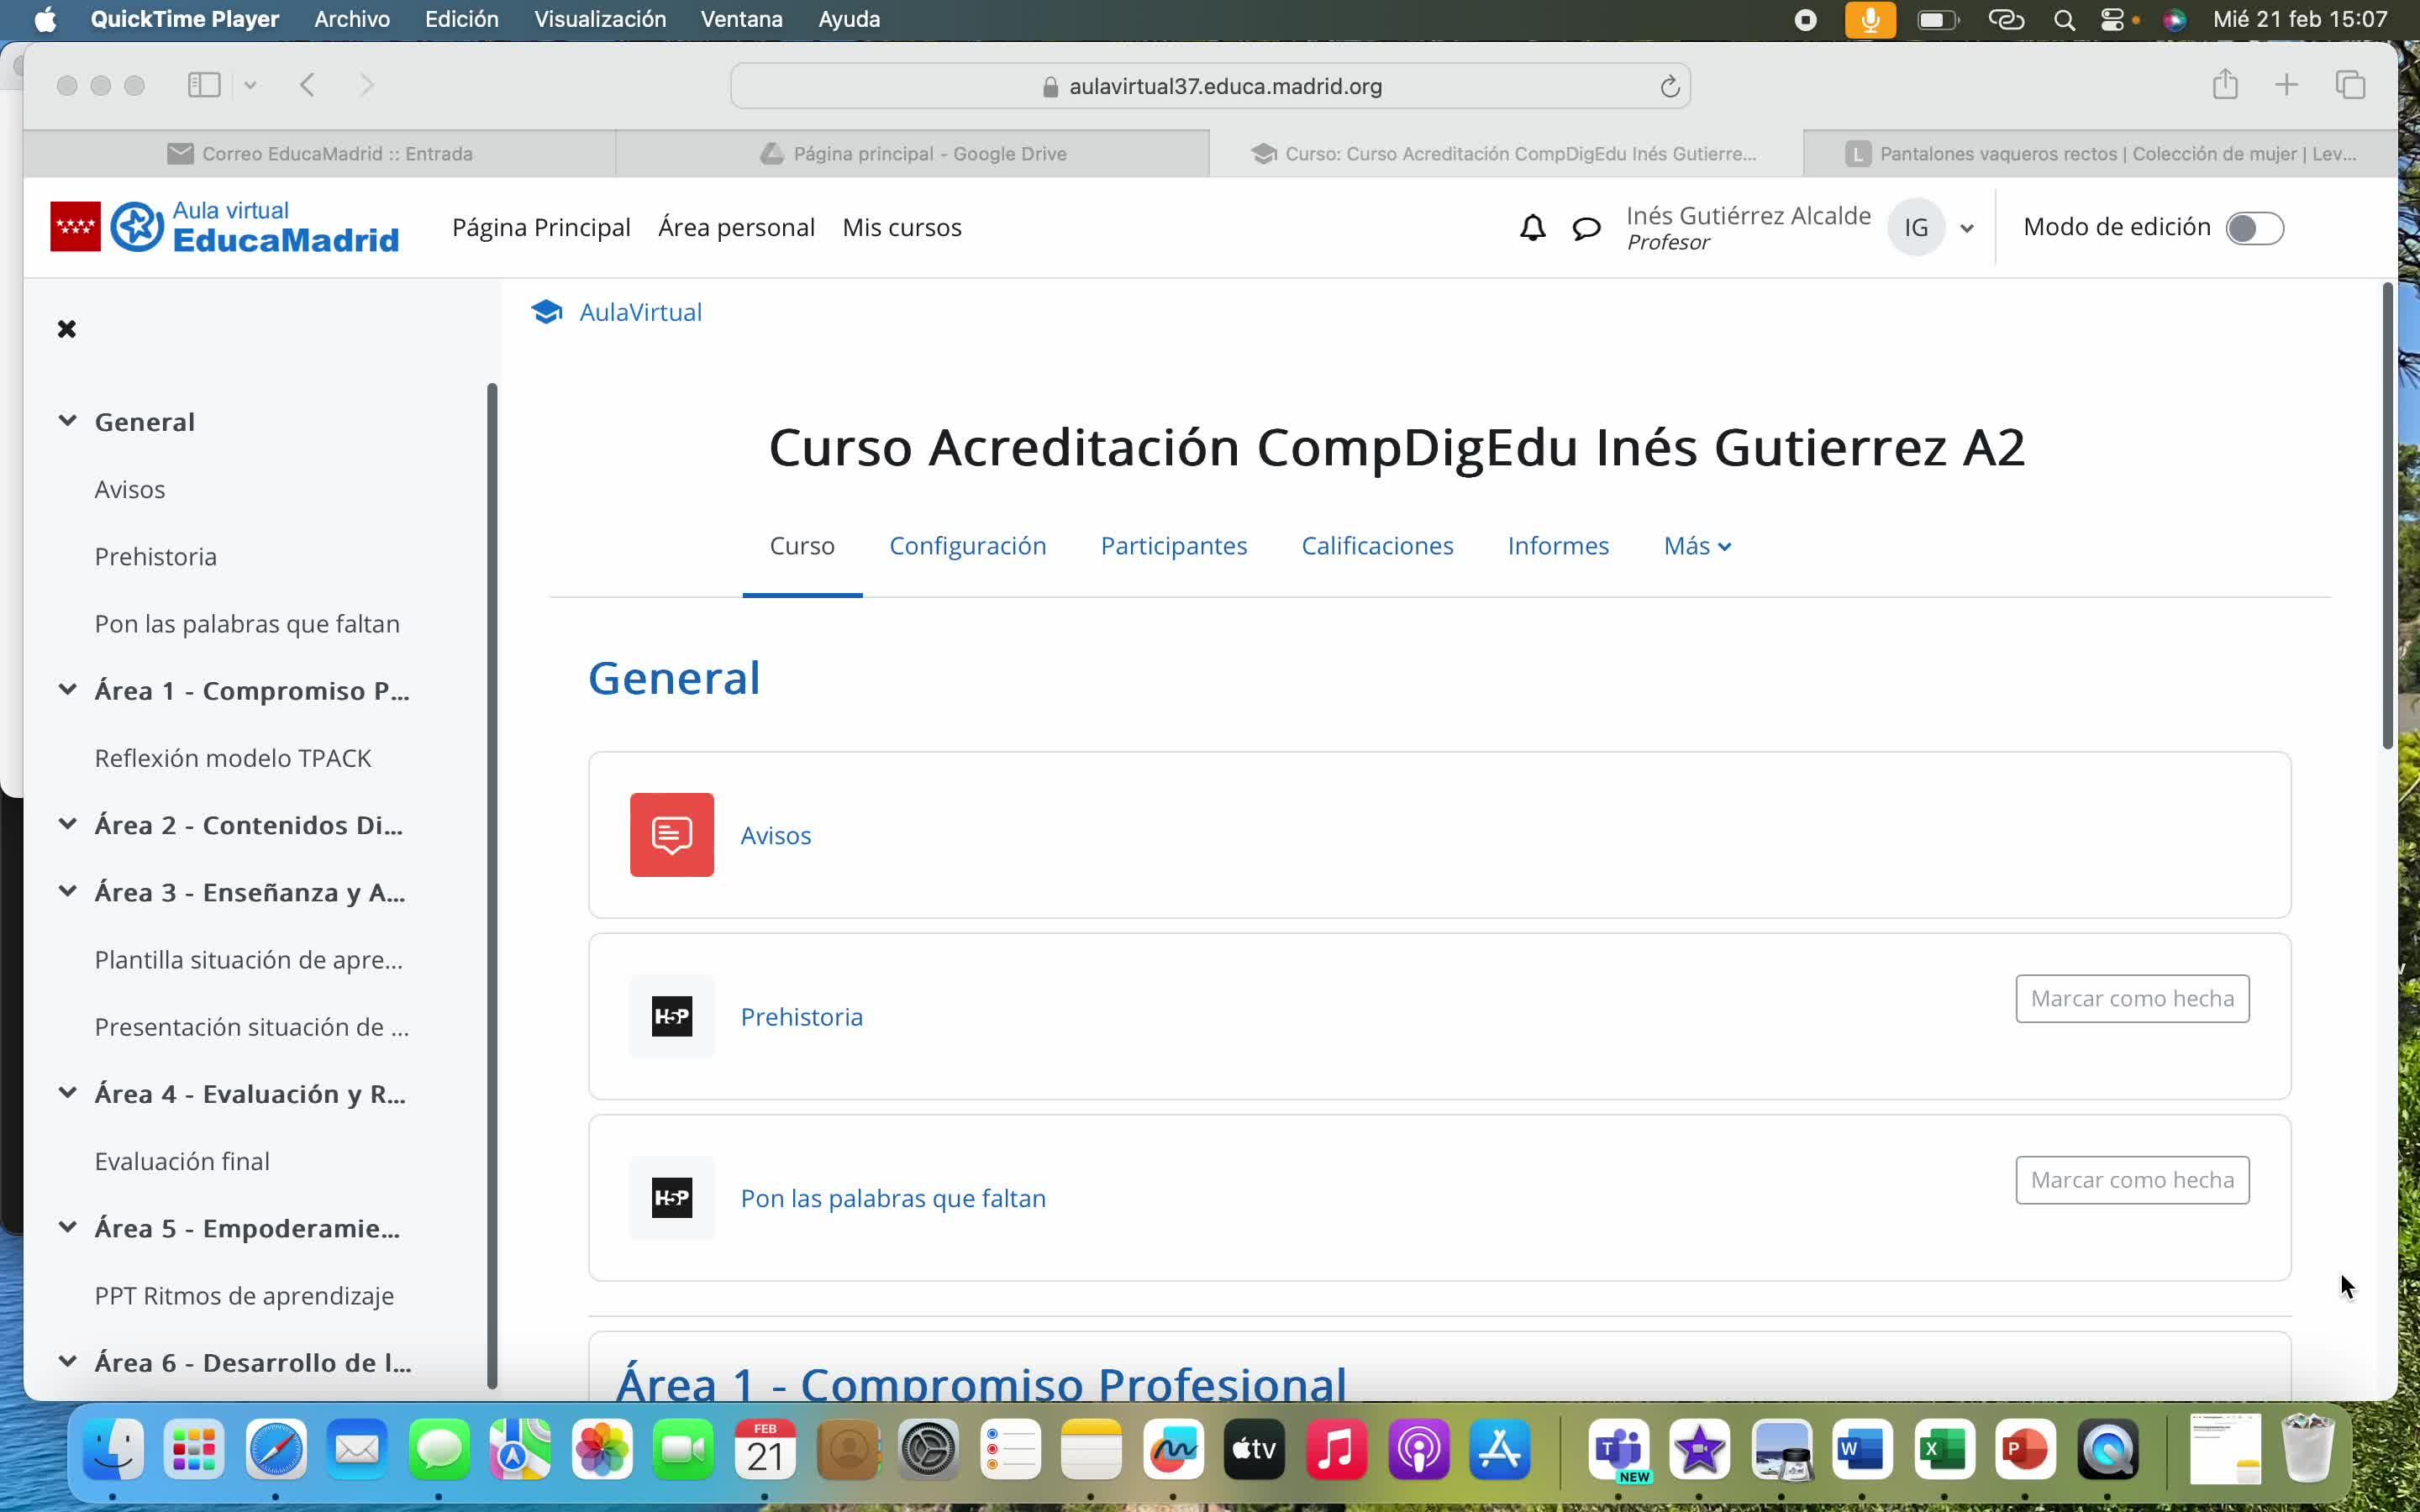Image resolution: width=2420 pixels, height=1512 pixels.
Task: Open Control Center in menu bar
Action: coord(2112,20)
